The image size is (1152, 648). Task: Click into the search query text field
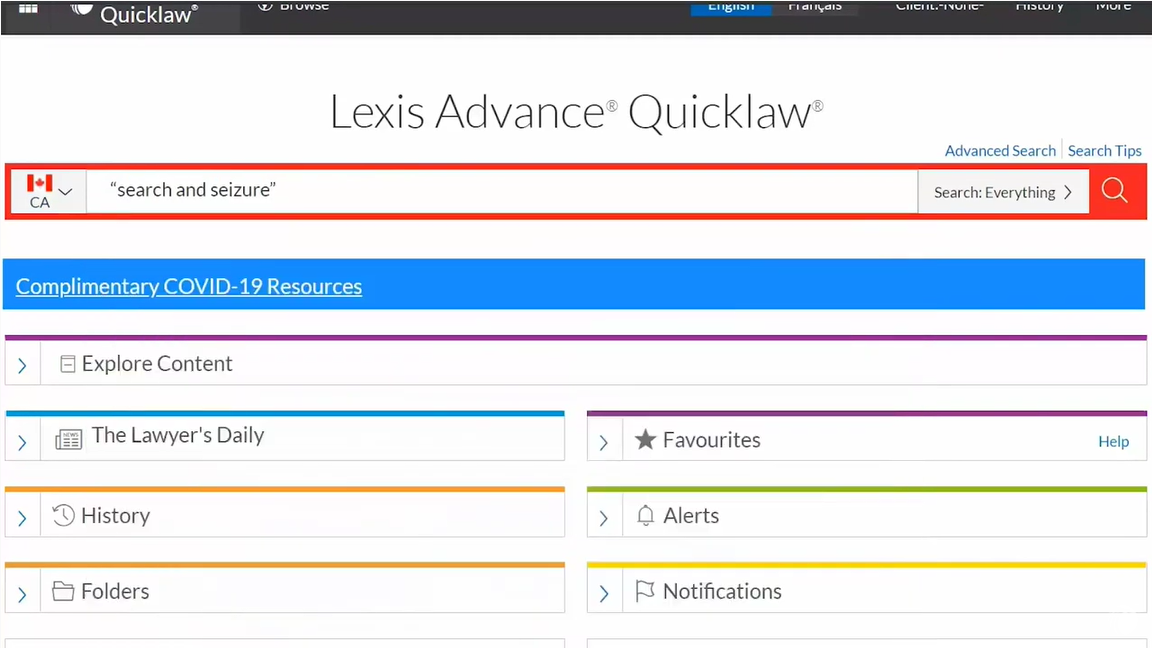[x=500, y=190]
